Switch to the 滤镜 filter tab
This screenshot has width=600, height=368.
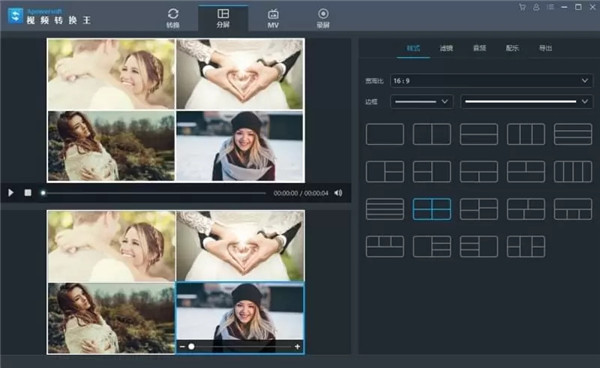(x=446, y=48)
